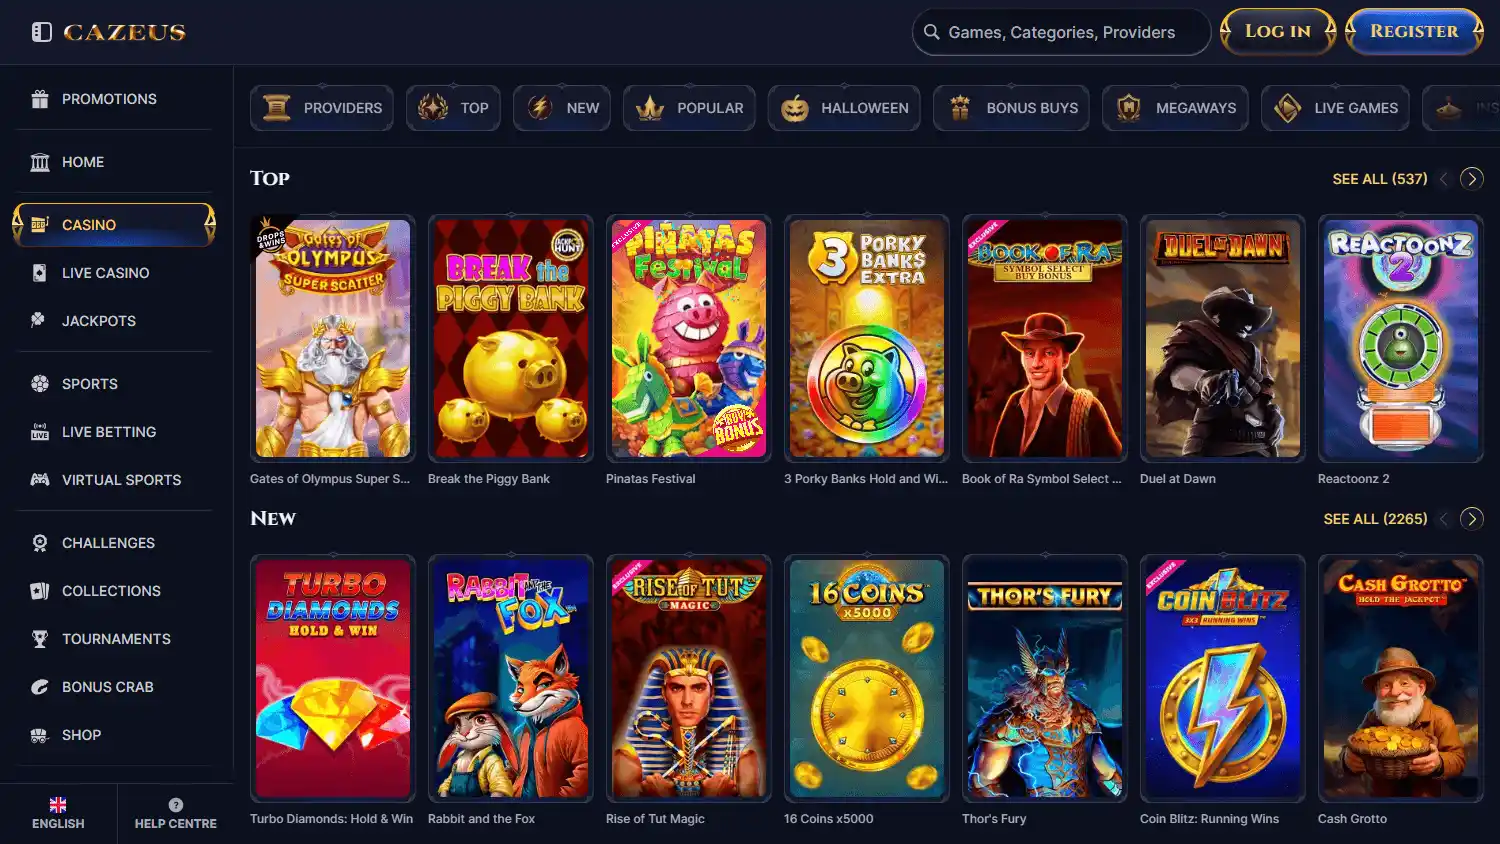Open Break the Piggy Bank game
This screenshot has height=844, width=1500.
coord(511,339)
